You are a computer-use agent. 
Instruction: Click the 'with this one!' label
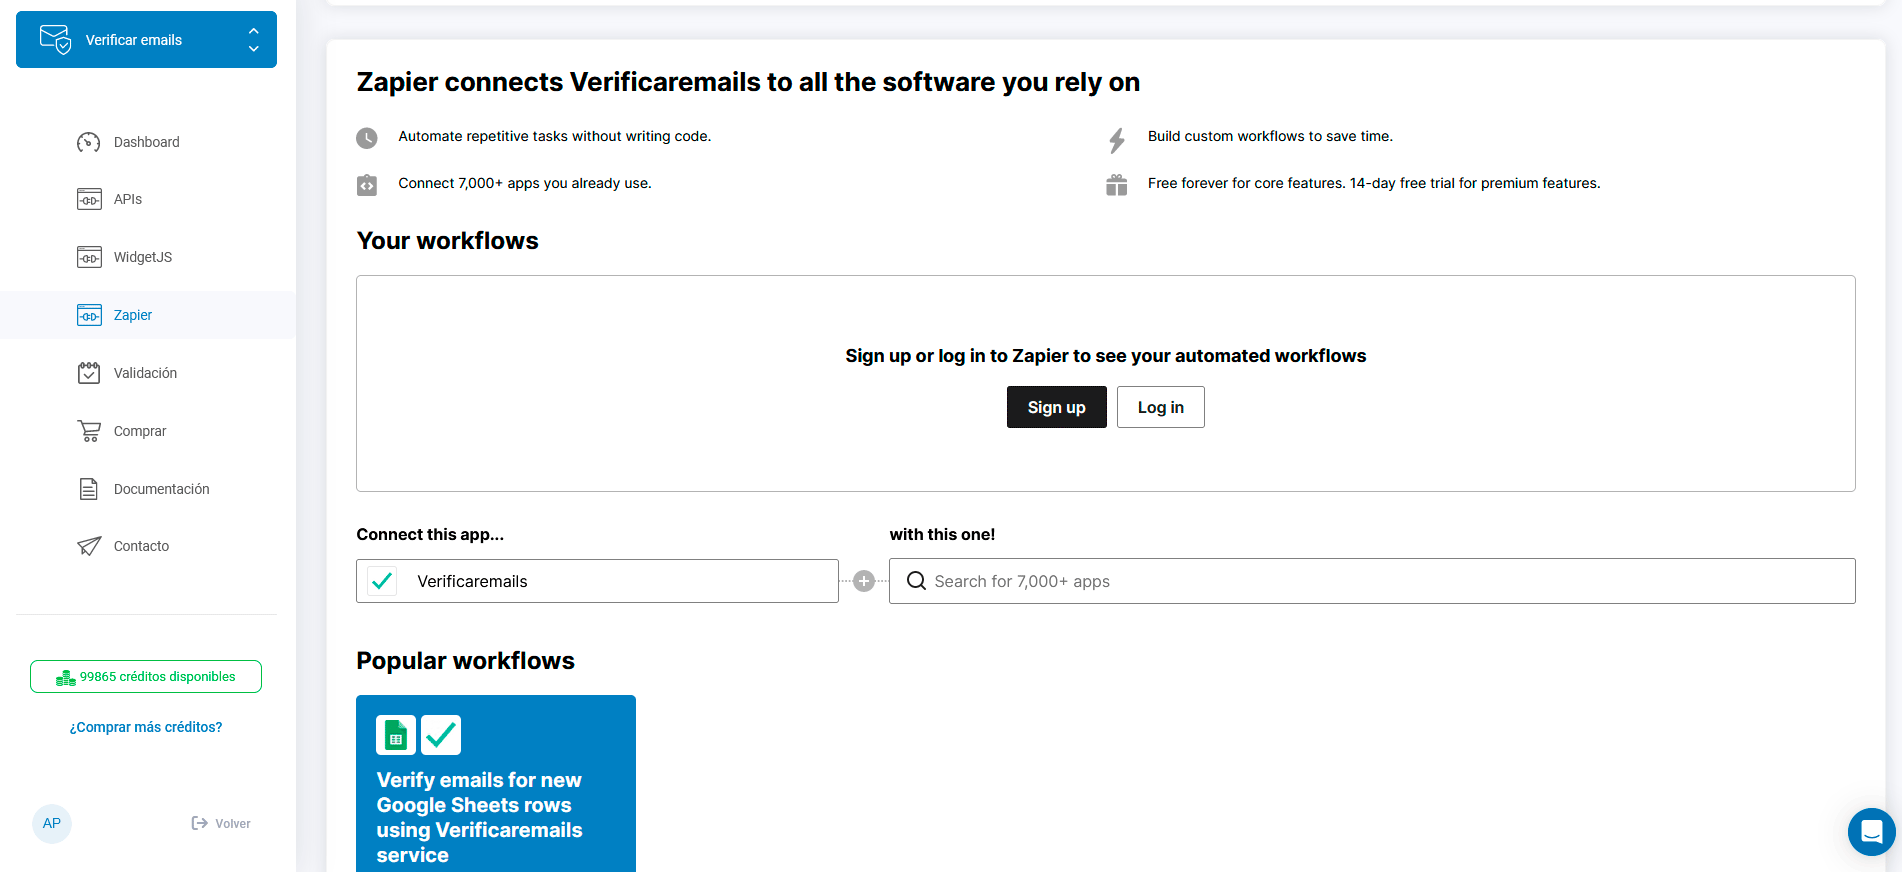(942, 534)
